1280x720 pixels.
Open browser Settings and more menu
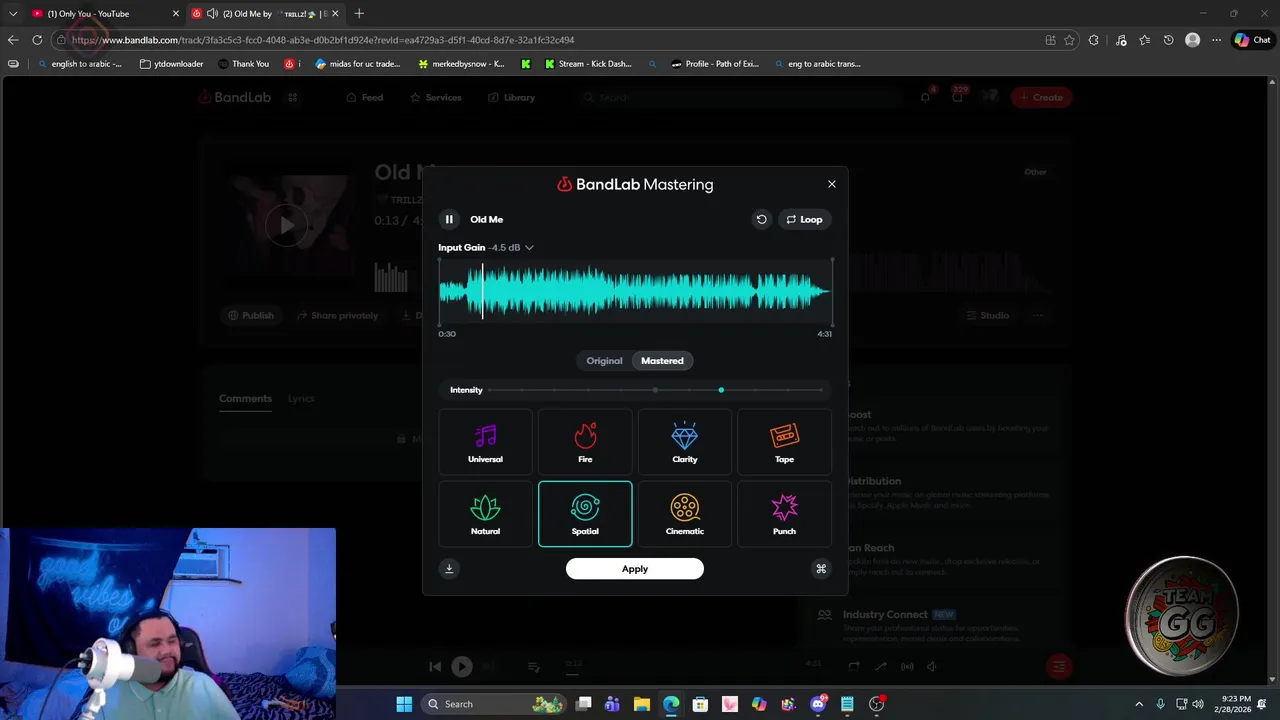coord(1216,40)
